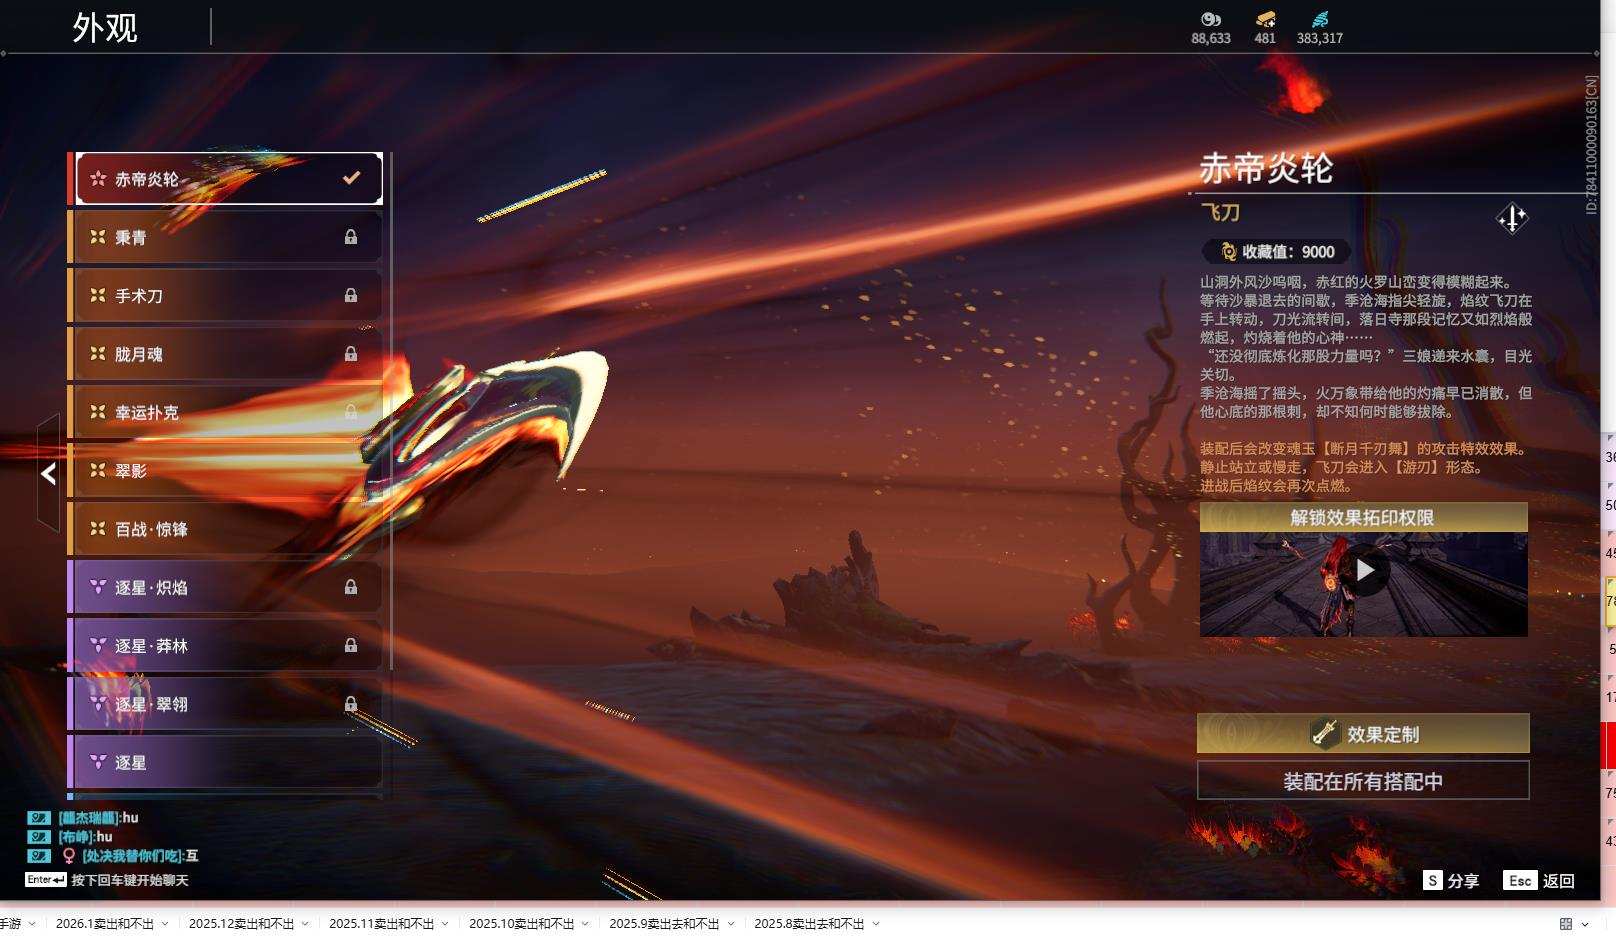Click the lock icon on 手术刀
Viewport: 1616px width, 939px height.
pos(351,295)
